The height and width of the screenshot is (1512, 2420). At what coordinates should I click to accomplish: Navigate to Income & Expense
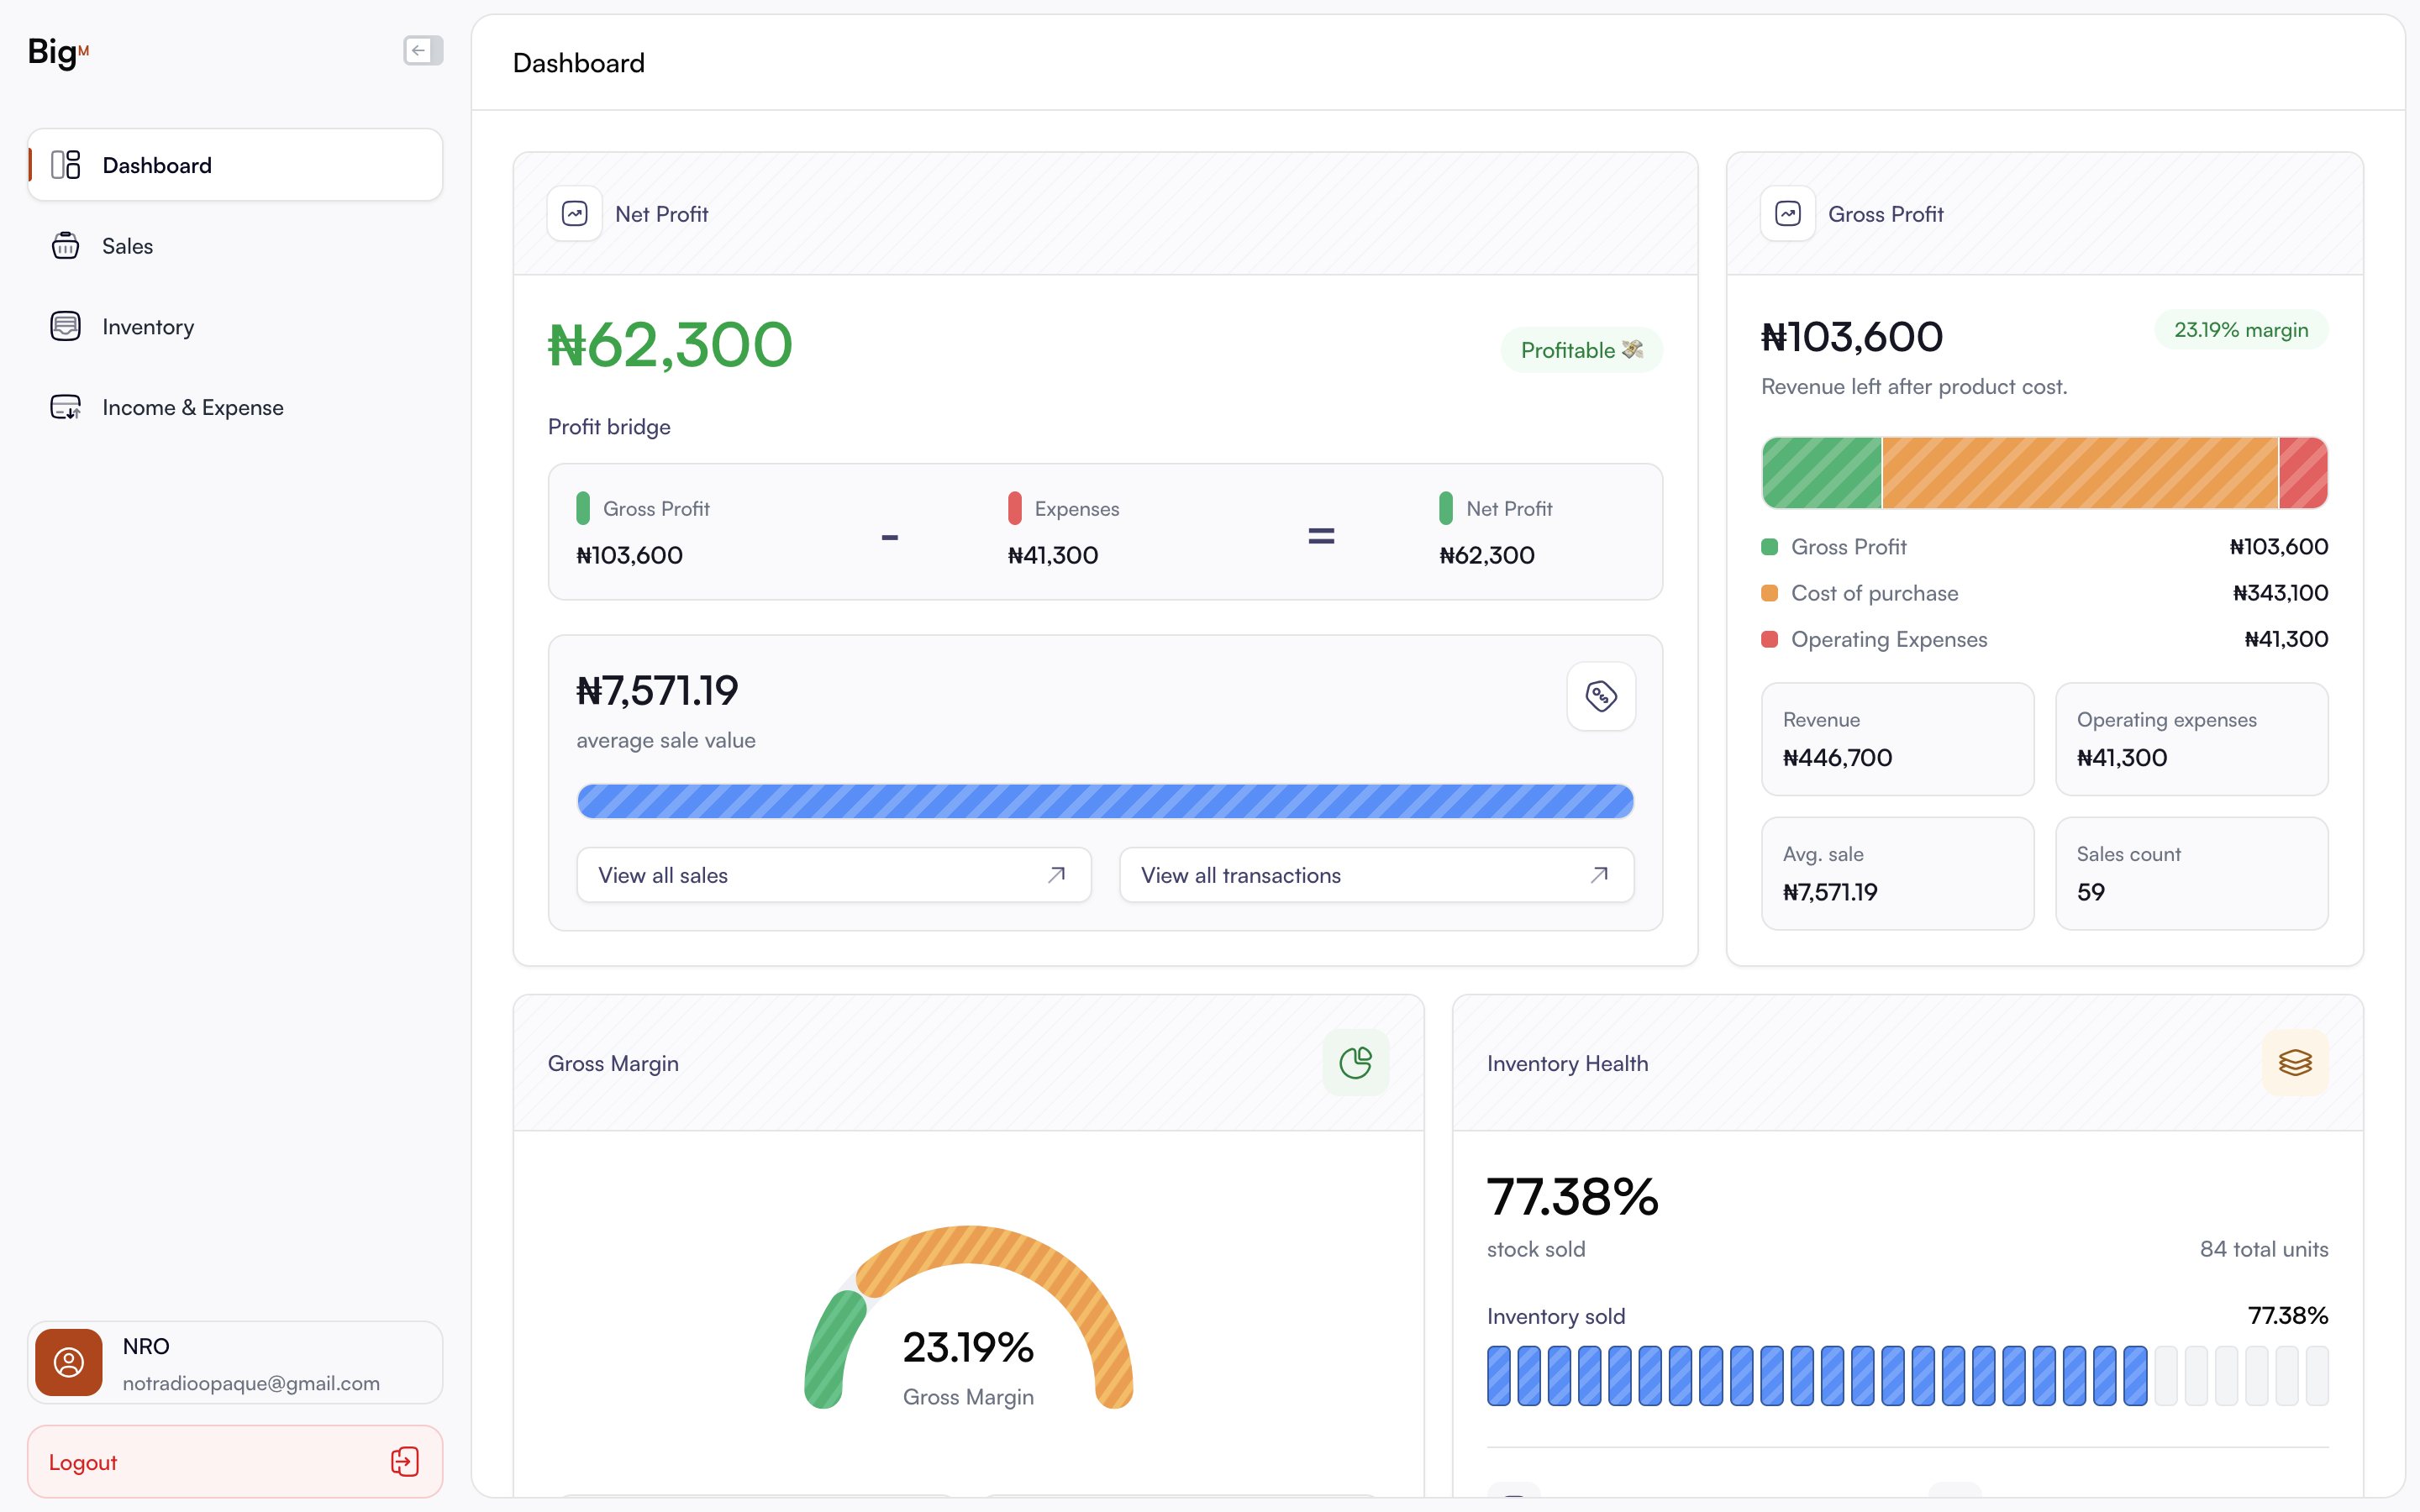(x=235, y=407)
